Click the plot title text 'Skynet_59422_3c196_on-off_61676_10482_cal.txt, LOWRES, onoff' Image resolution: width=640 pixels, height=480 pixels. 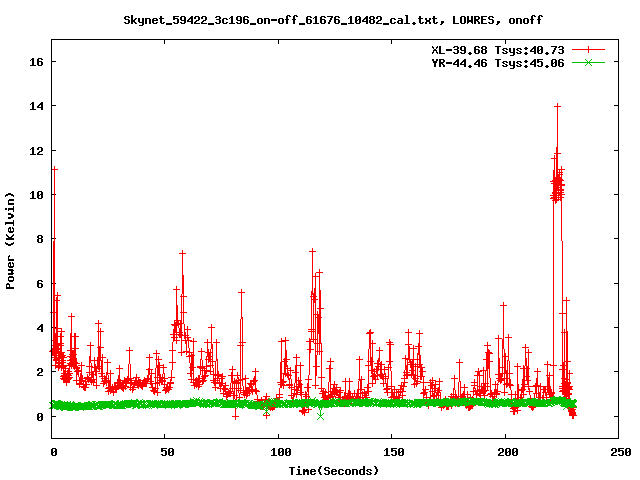click(333, 20)
